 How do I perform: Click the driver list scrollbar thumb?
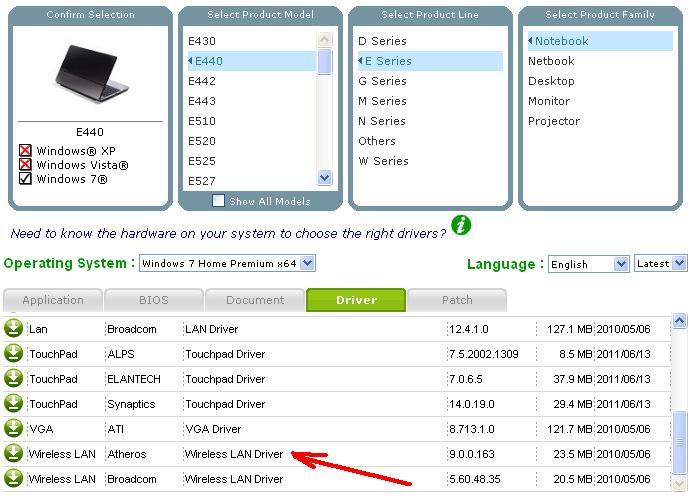(x=679, y=442)
